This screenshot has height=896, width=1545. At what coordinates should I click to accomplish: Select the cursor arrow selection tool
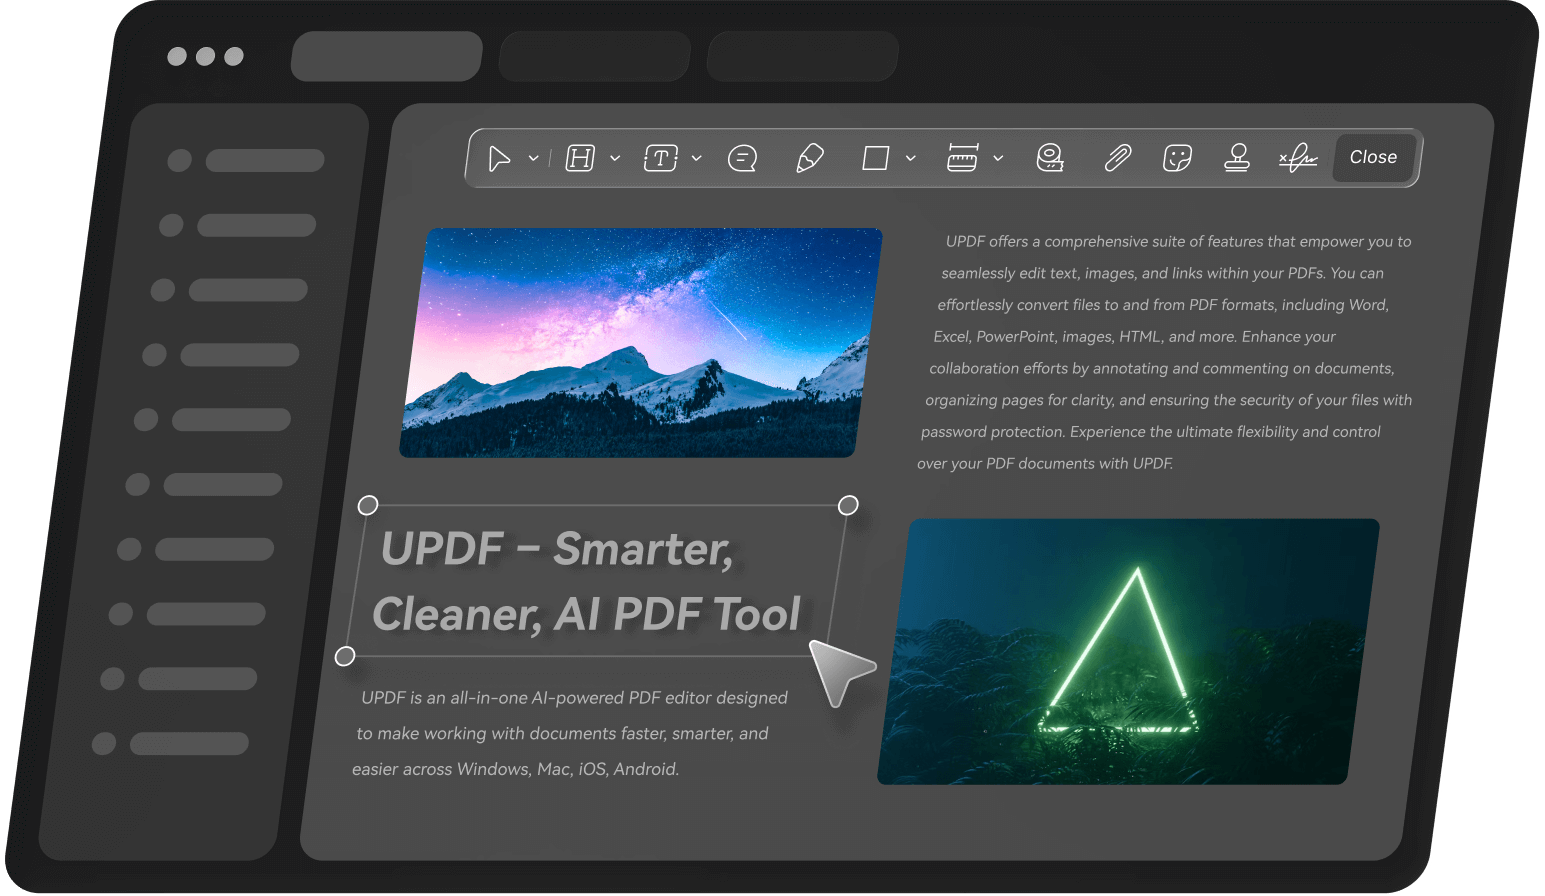pyautogui.click(x=499, y=158)
